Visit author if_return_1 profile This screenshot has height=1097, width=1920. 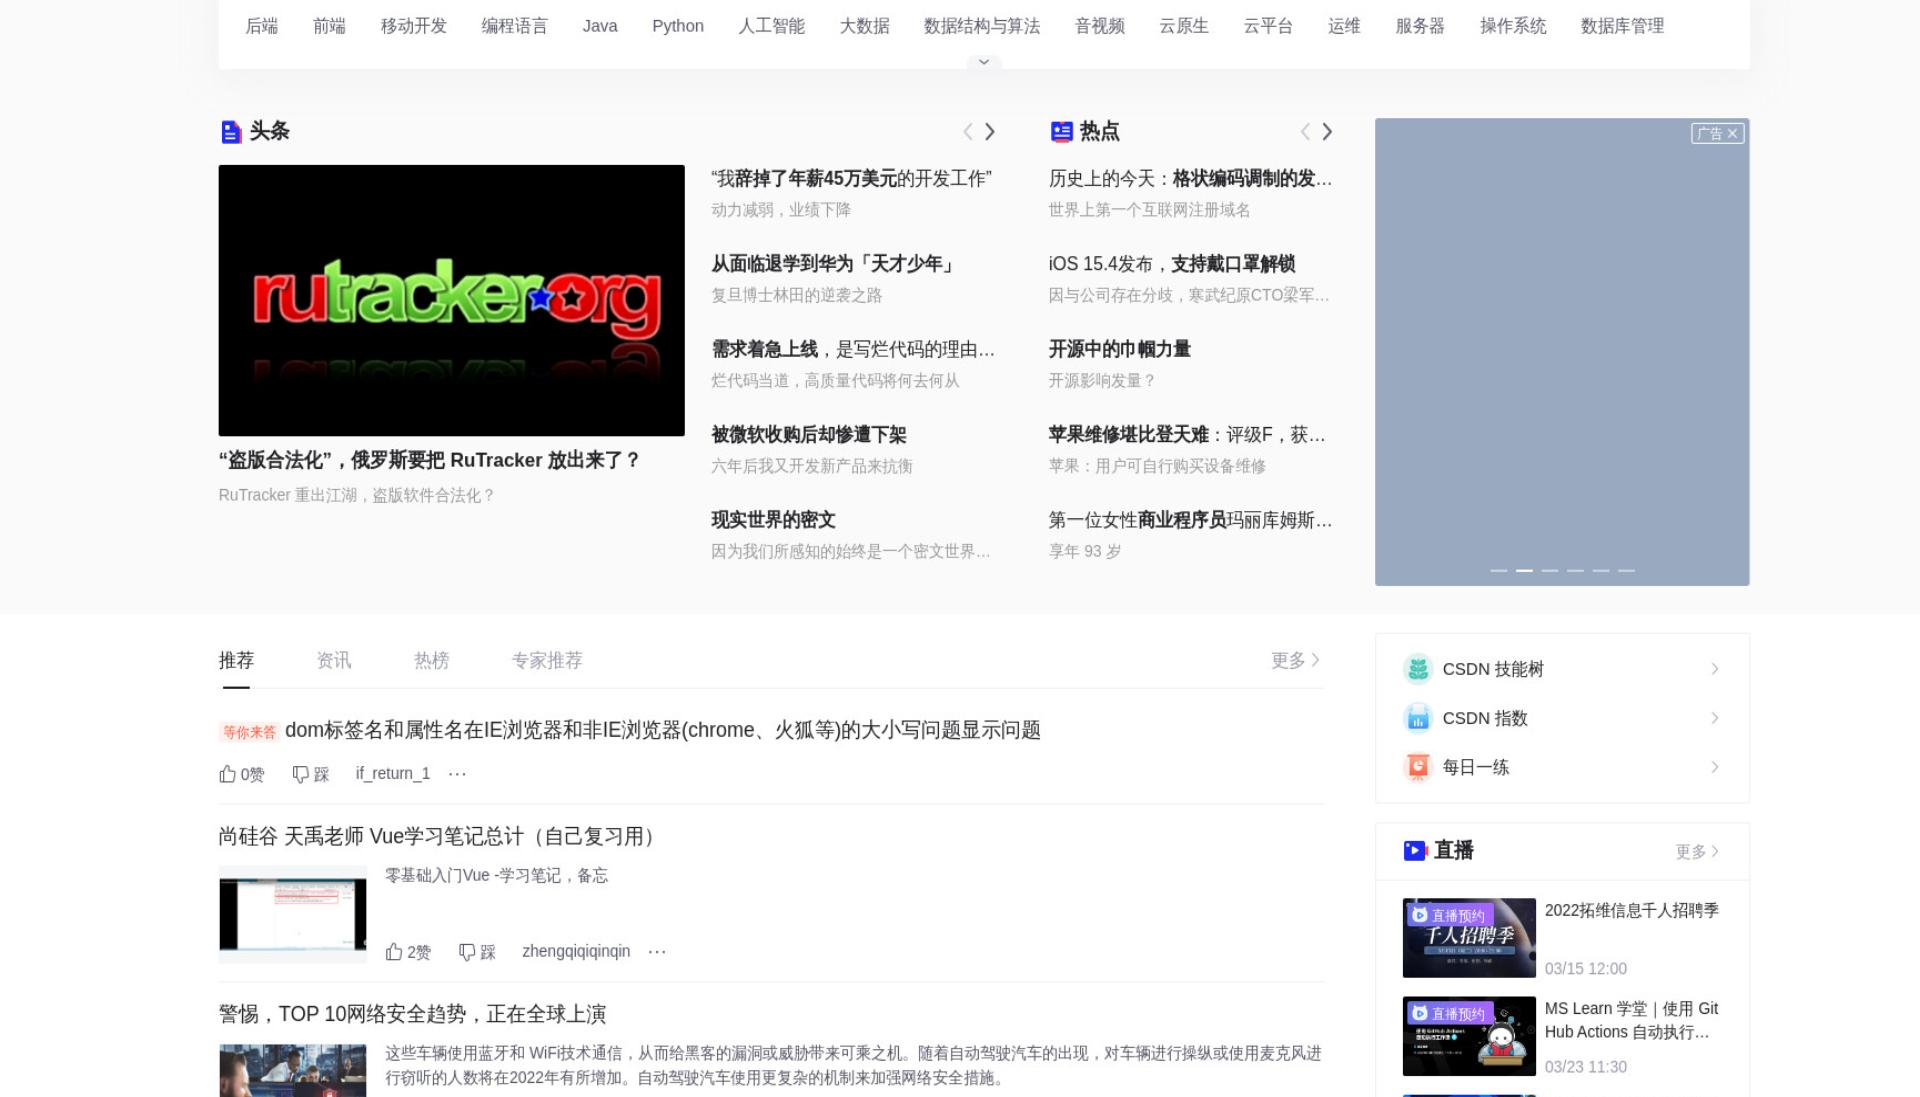pyautogui.click(x=393, y=774)
